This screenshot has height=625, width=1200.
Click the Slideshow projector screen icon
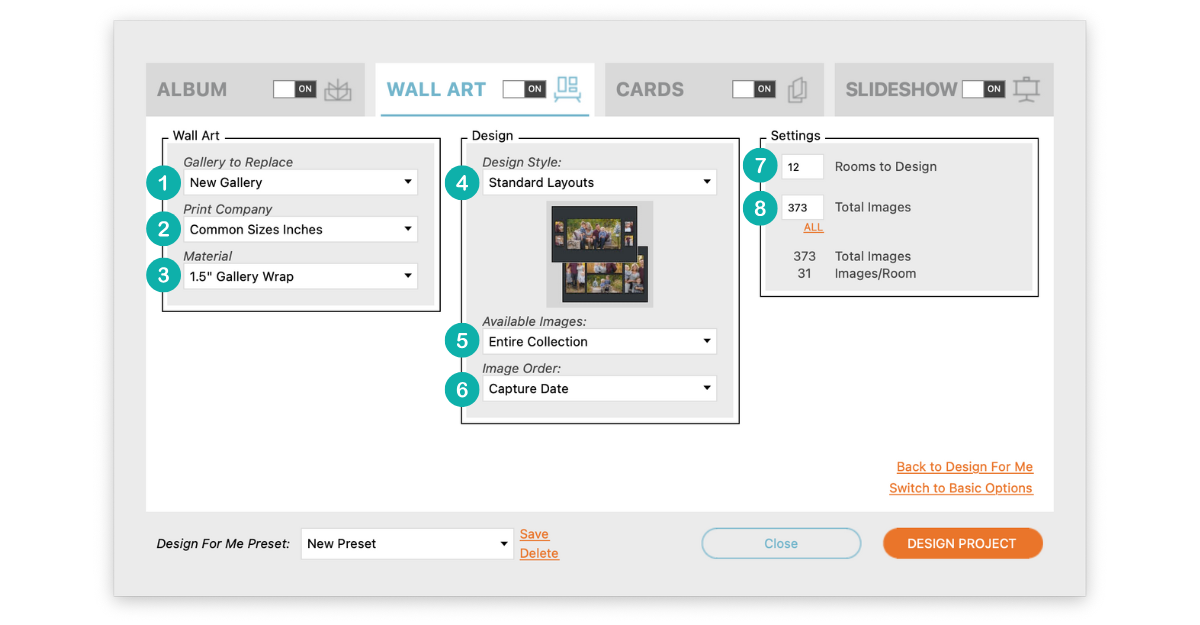(1026, 89)
